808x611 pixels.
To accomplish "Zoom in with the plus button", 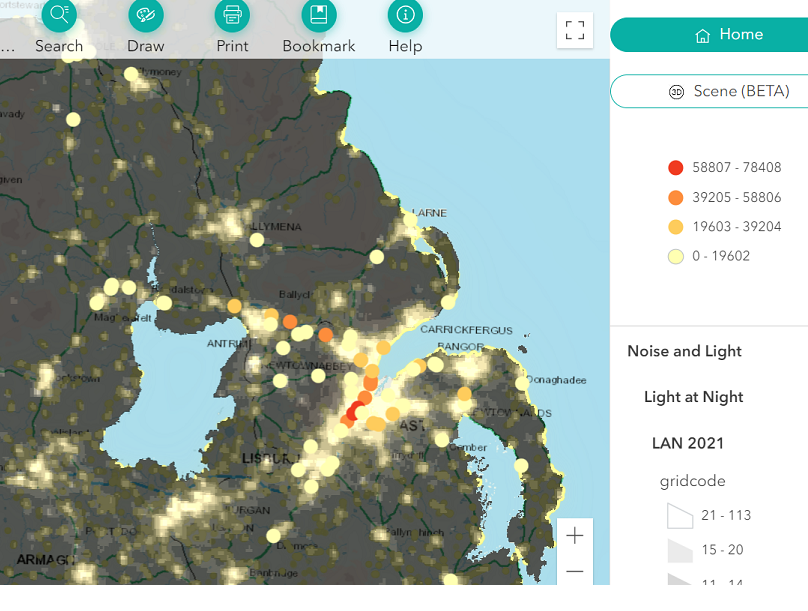I will (575, 536).
